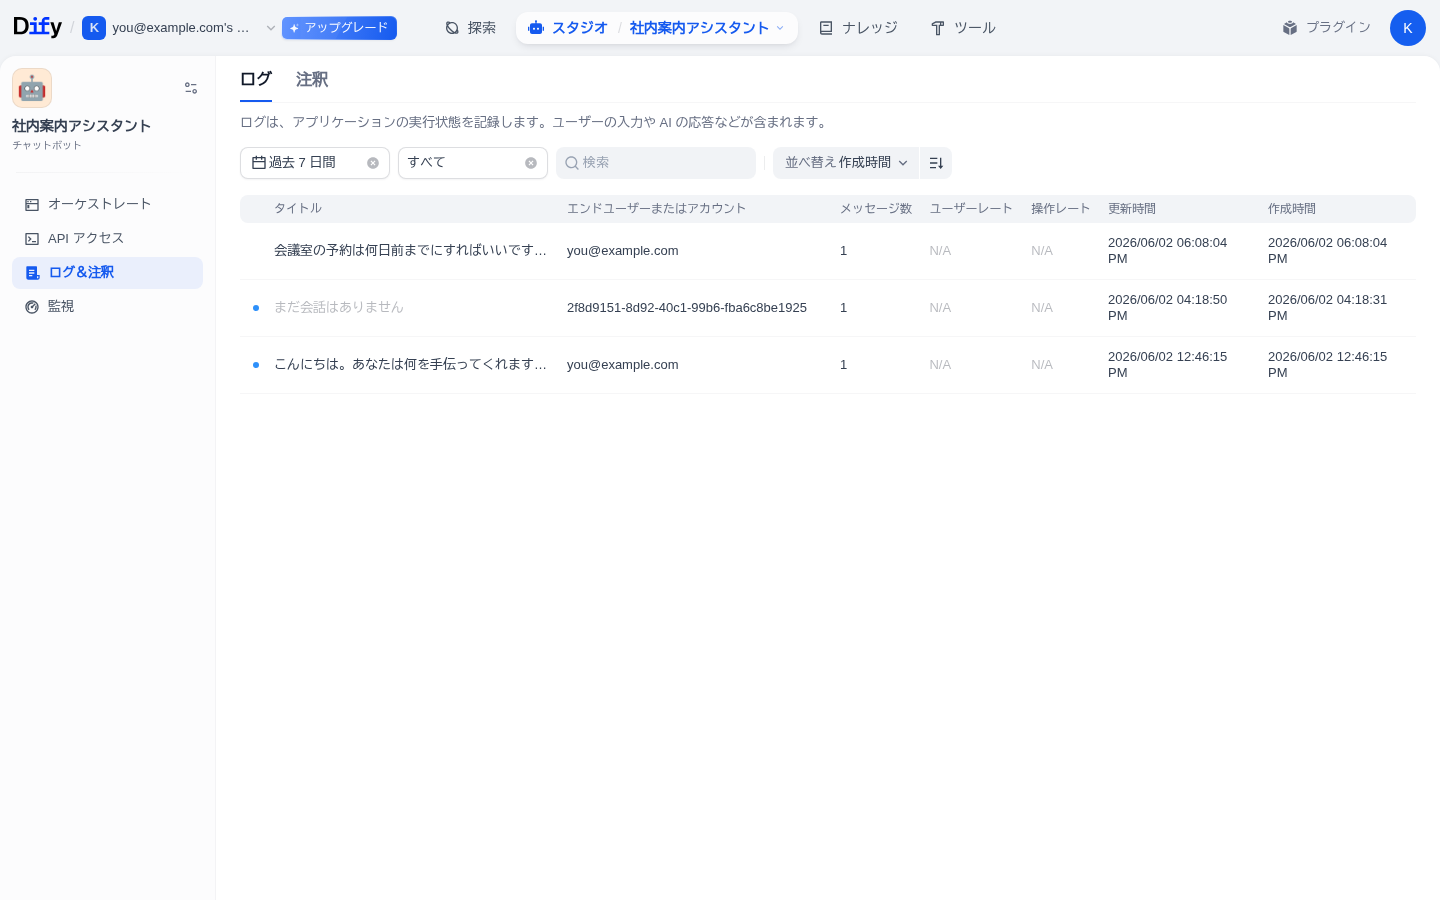Screen dimensions: 1440x900
Task: Open the user account K avatar
Action: click(1408, 28)
